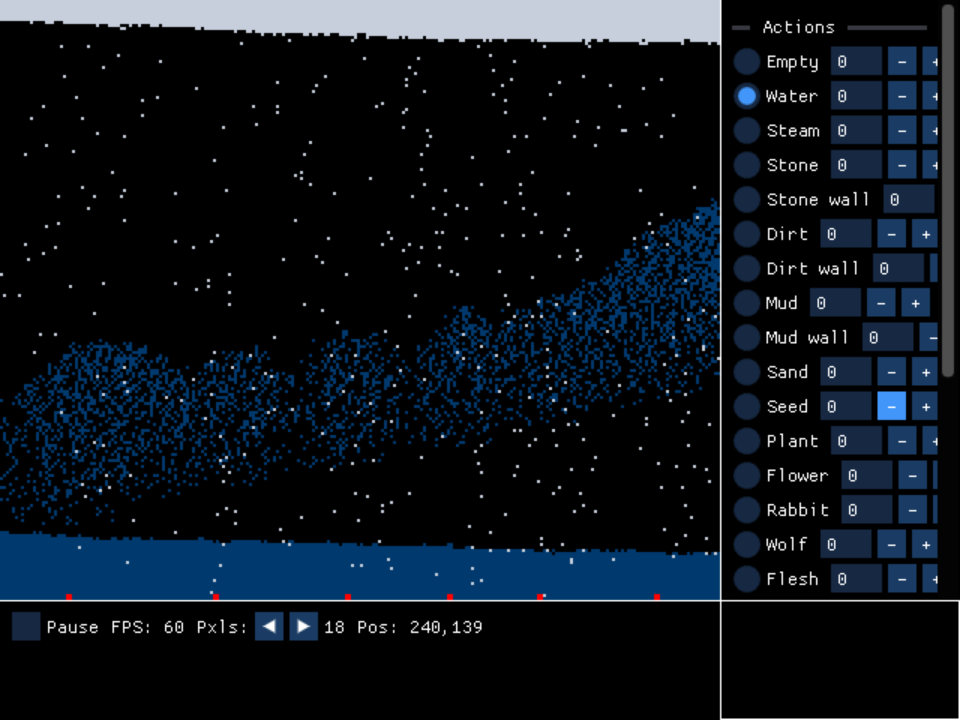Decrease the Rabbit count
Screen dimensions: 960x720
point(912,510)
